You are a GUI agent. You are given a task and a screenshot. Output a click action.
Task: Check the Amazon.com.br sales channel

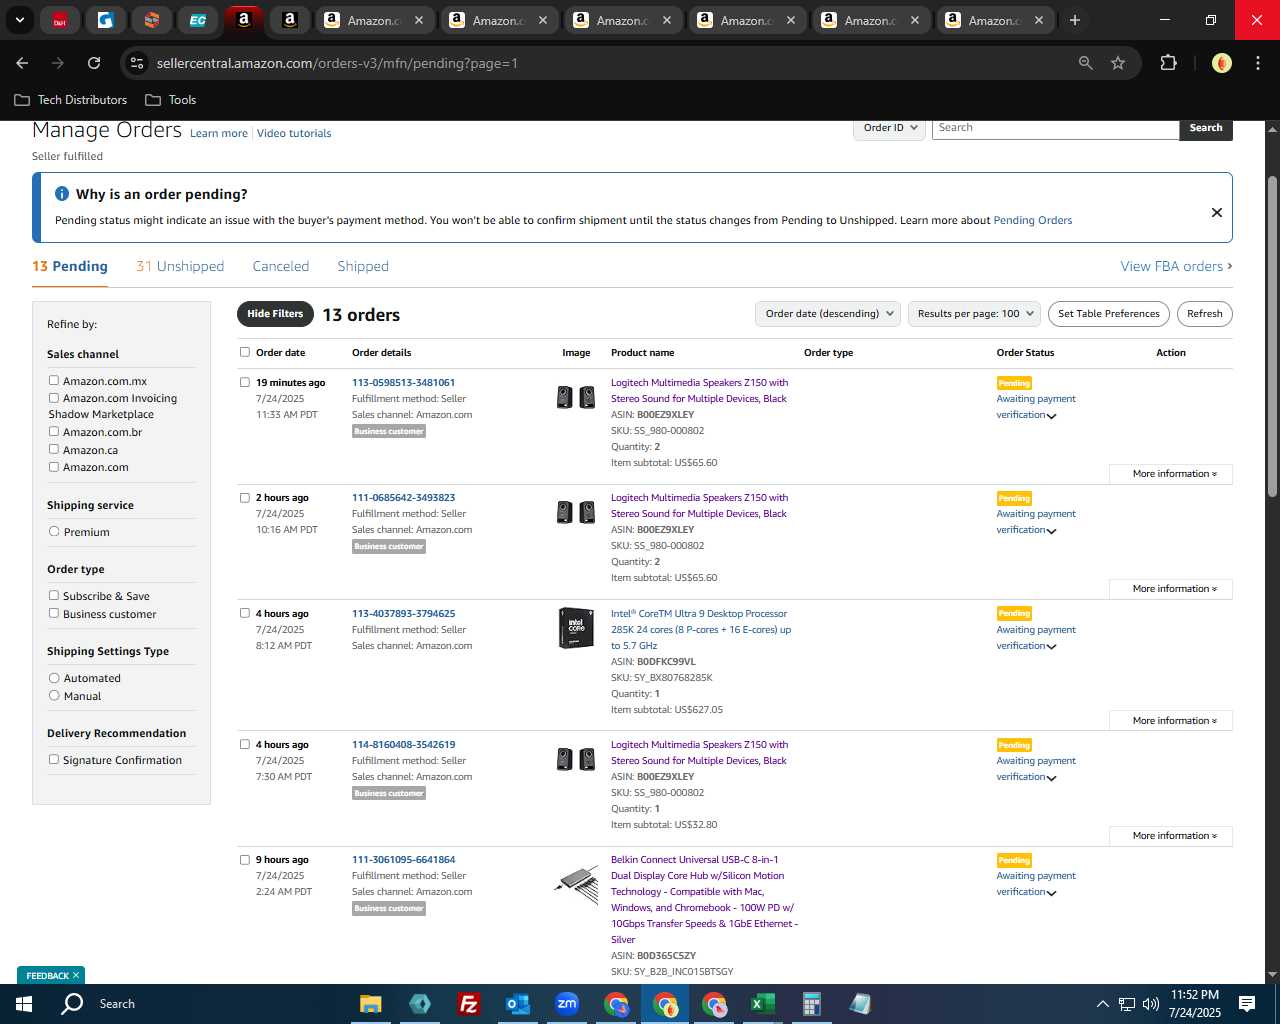[x=54, y=431]
